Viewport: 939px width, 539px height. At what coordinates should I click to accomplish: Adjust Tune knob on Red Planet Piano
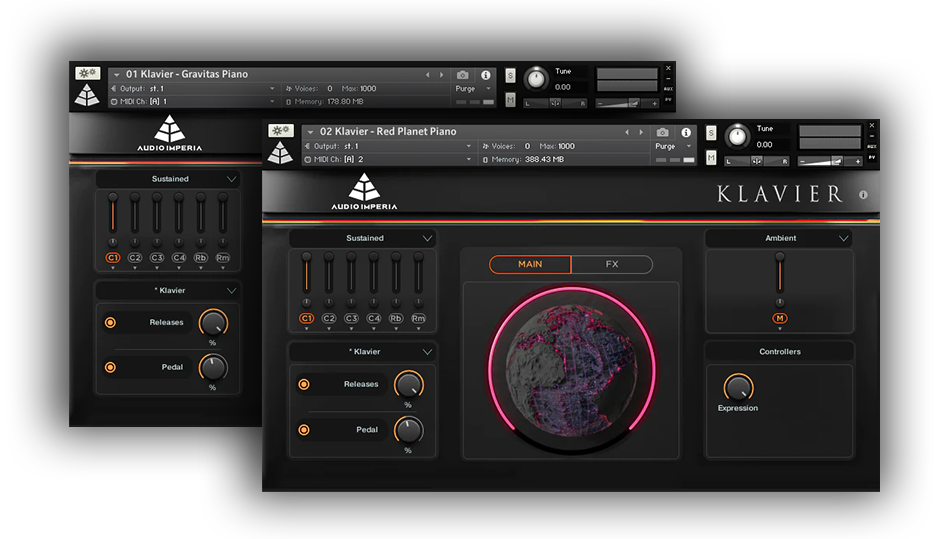[x=738, y=137]
